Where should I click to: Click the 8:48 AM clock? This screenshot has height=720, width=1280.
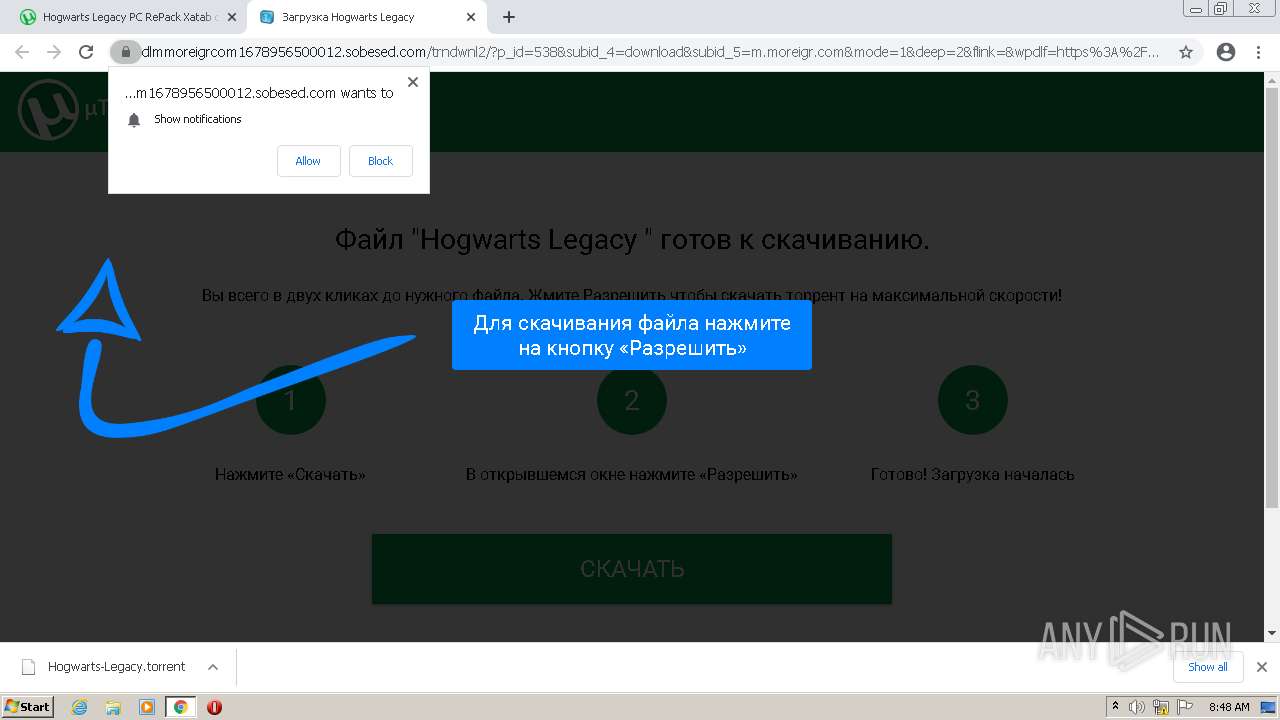point(1229,707)
